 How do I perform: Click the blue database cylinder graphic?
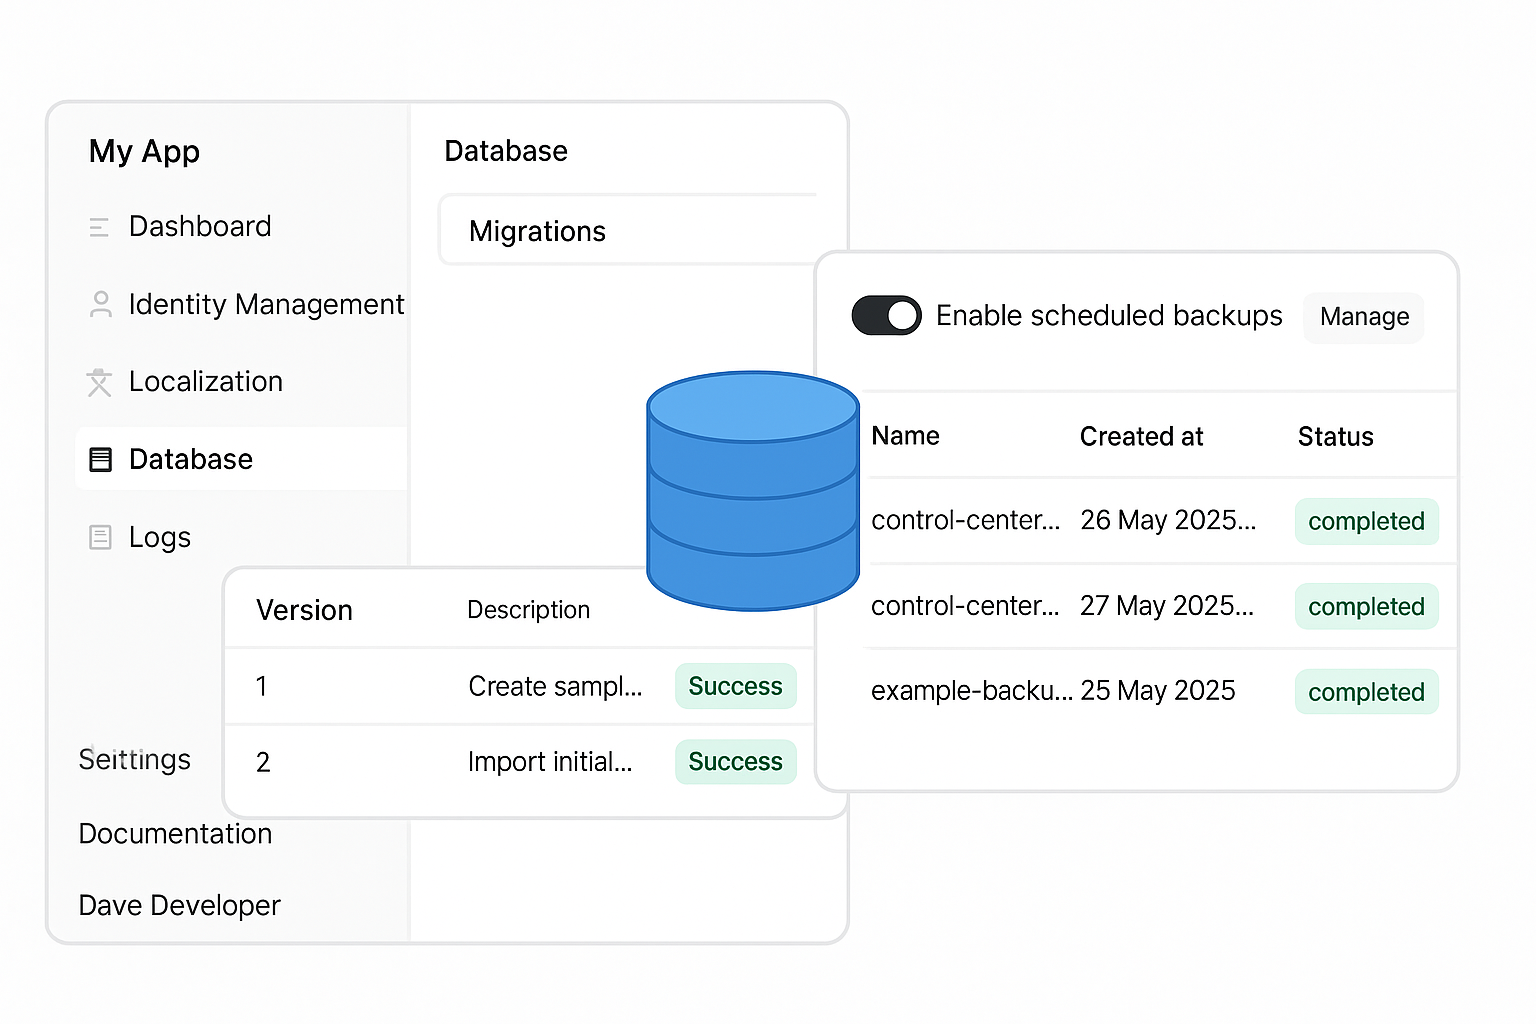point(752,490)
